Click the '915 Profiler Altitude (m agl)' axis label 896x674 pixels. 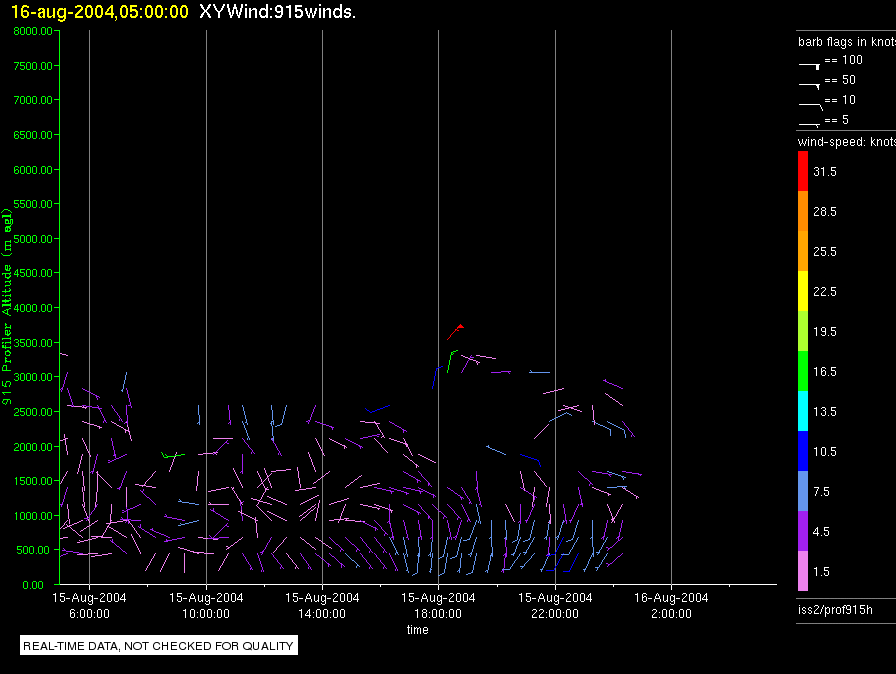point(7,307)
